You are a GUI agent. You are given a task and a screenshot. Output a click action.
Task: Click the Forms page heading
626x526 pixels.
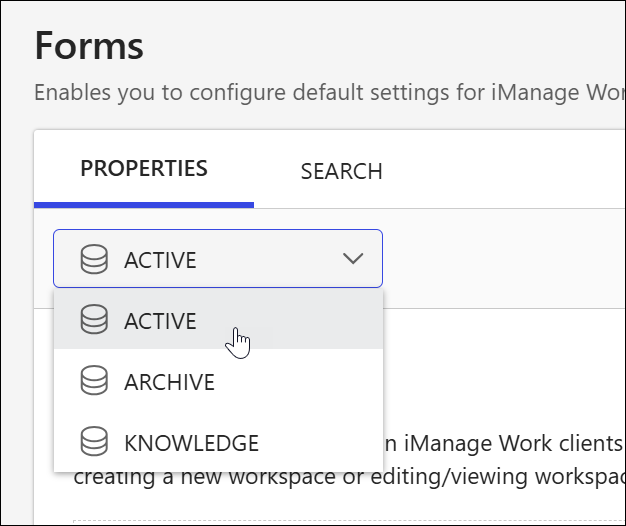tap(89, 46)
